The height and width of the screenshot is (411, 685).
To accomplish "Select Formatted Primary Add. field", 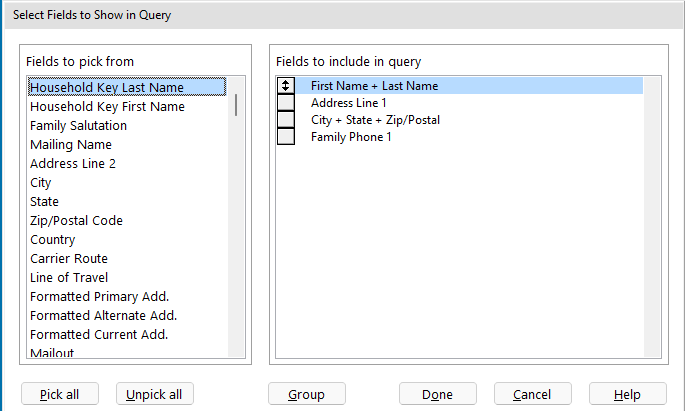I will [x=99, y=296].
